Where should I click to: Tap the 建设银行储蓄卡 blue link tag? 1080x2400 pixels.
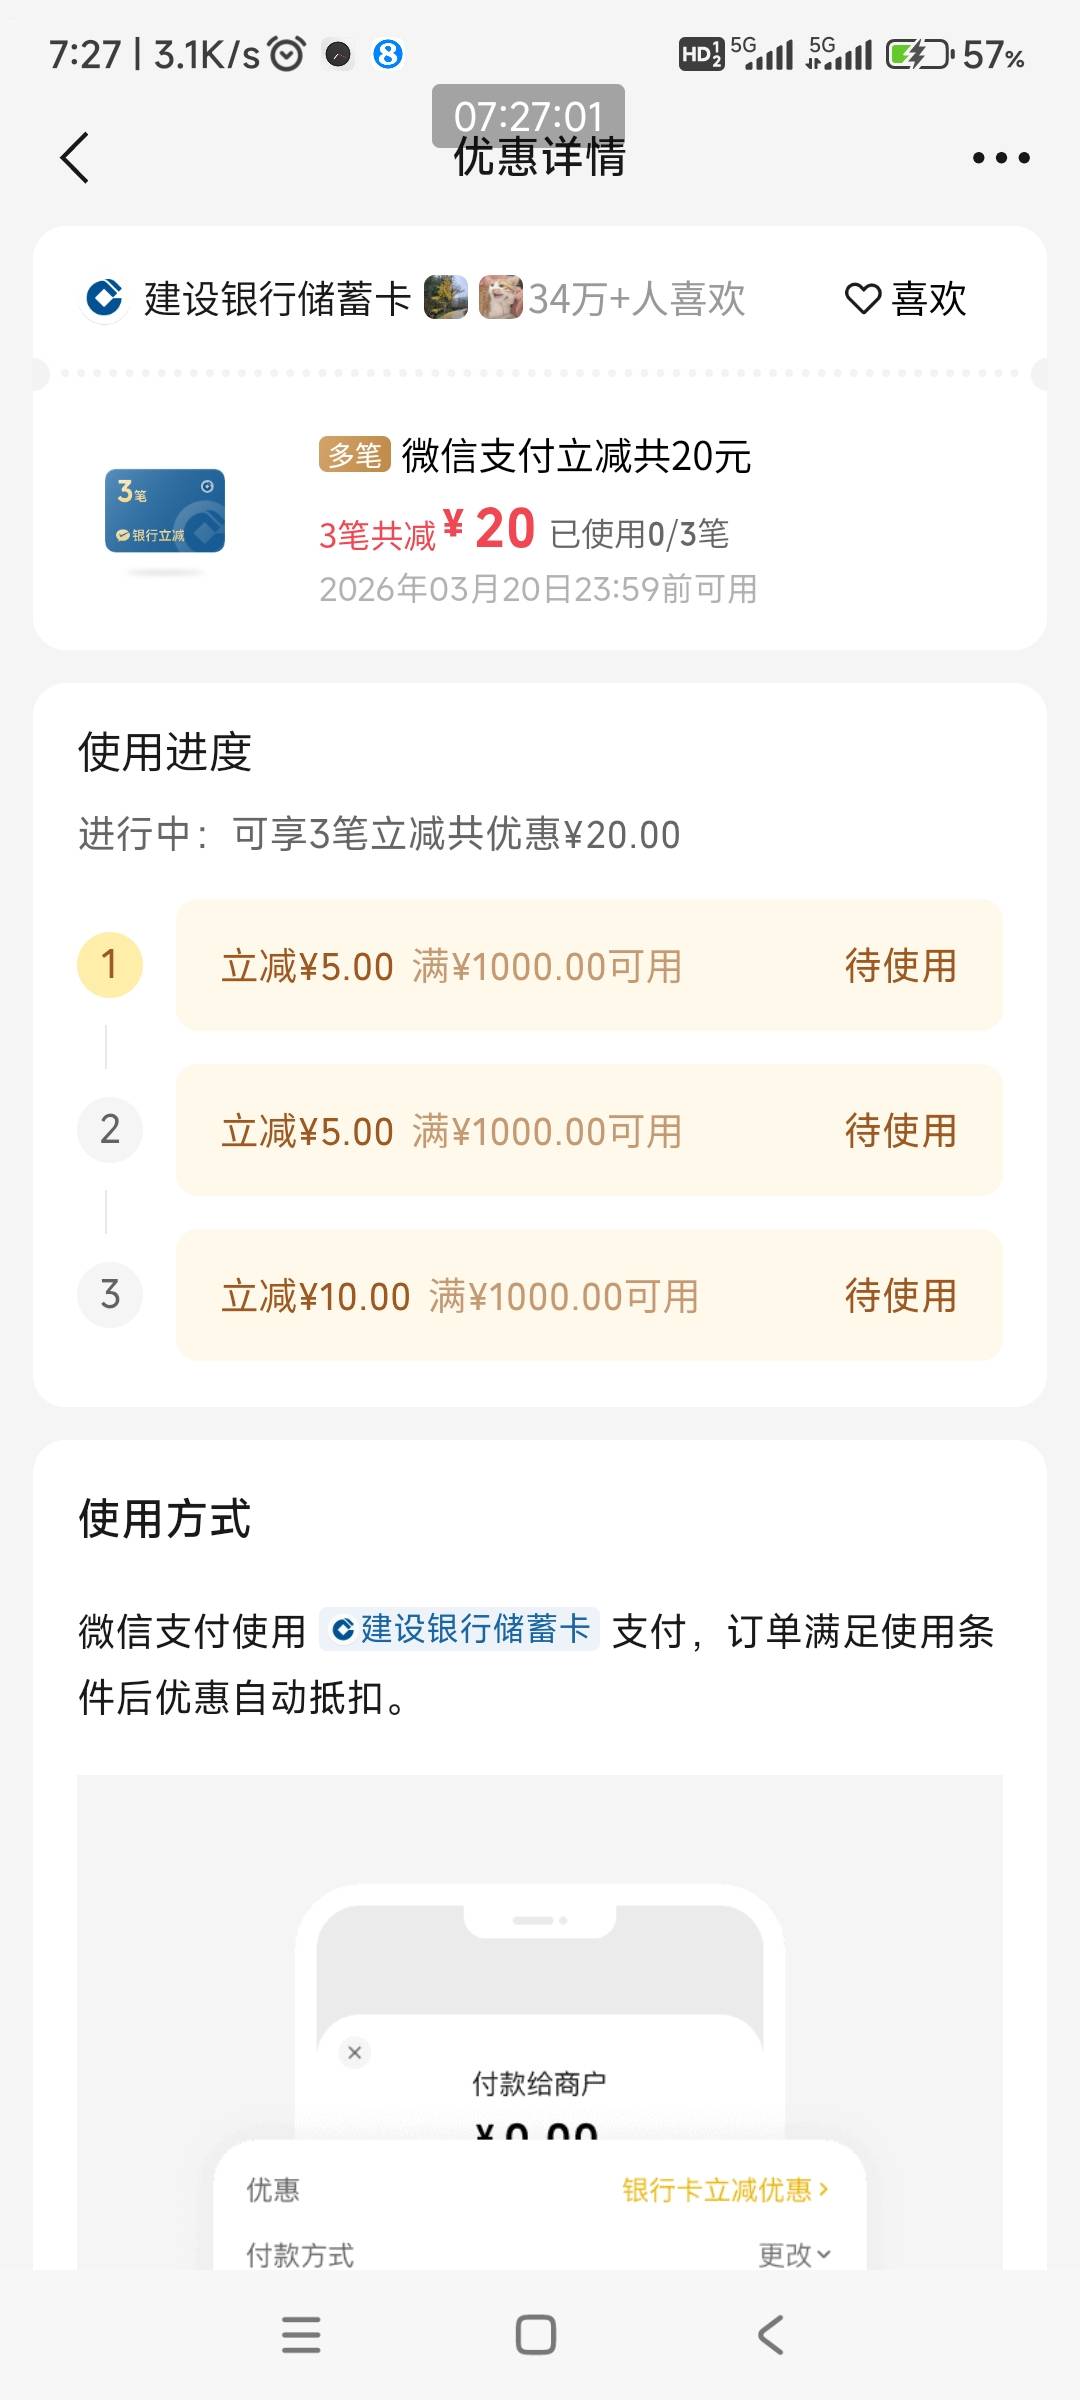click(x=460, y=1629)
